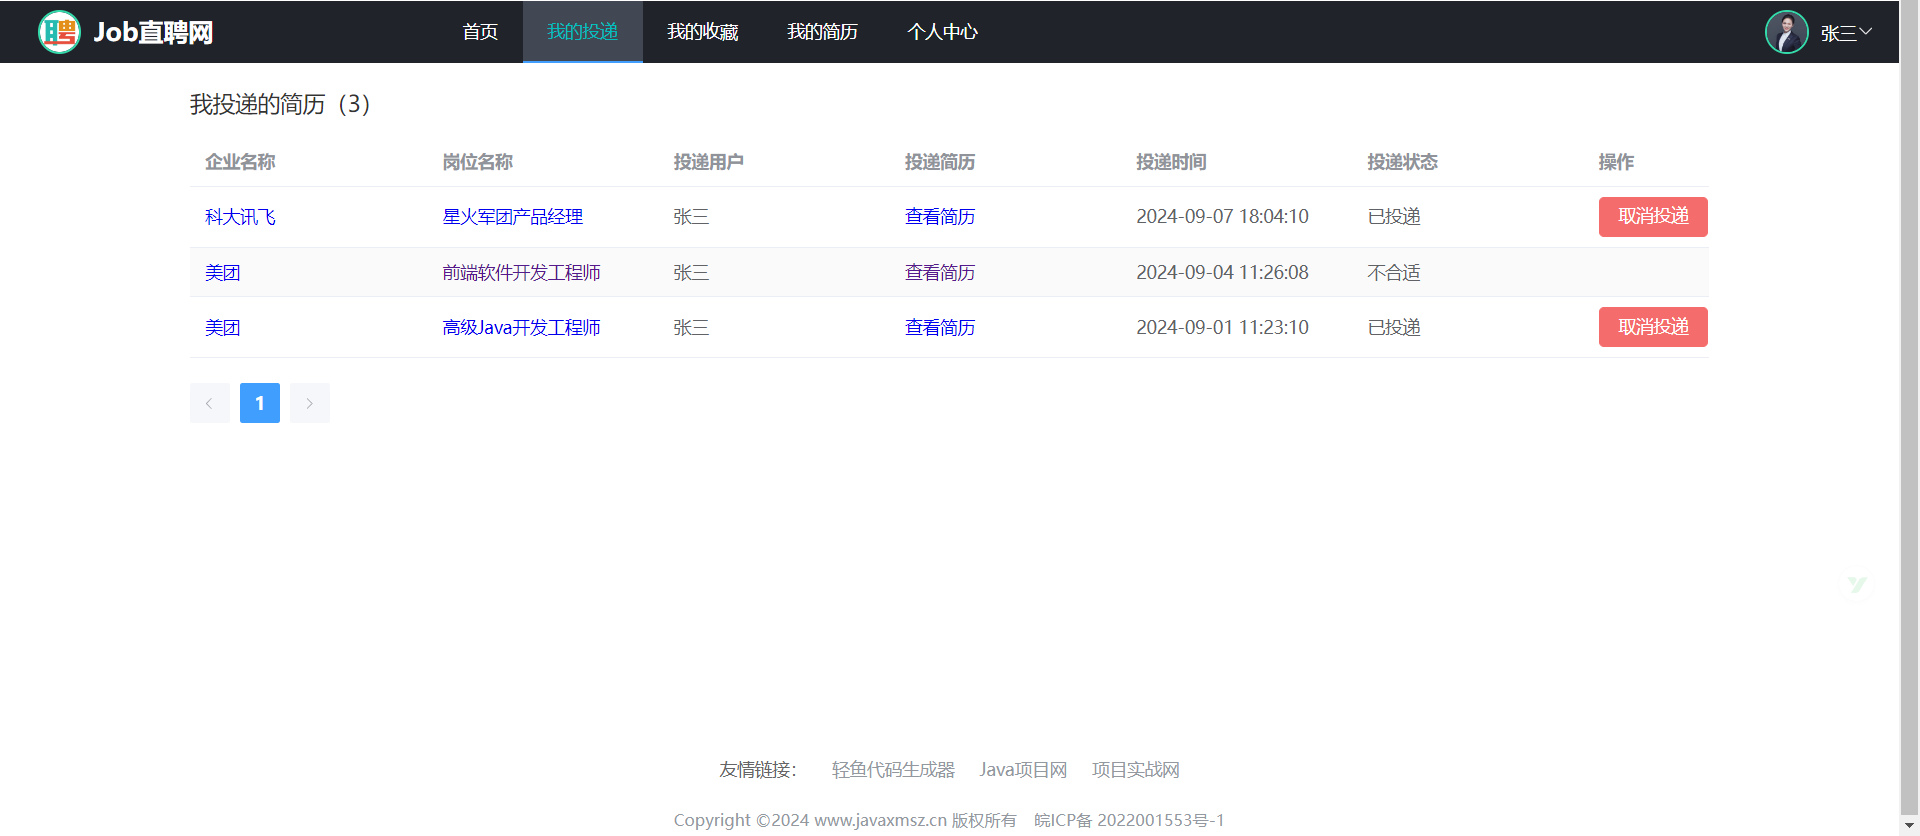Open the Java项目网 footer link
This screenshot has width=1920, height=836.
click(x=1024, y=770)
